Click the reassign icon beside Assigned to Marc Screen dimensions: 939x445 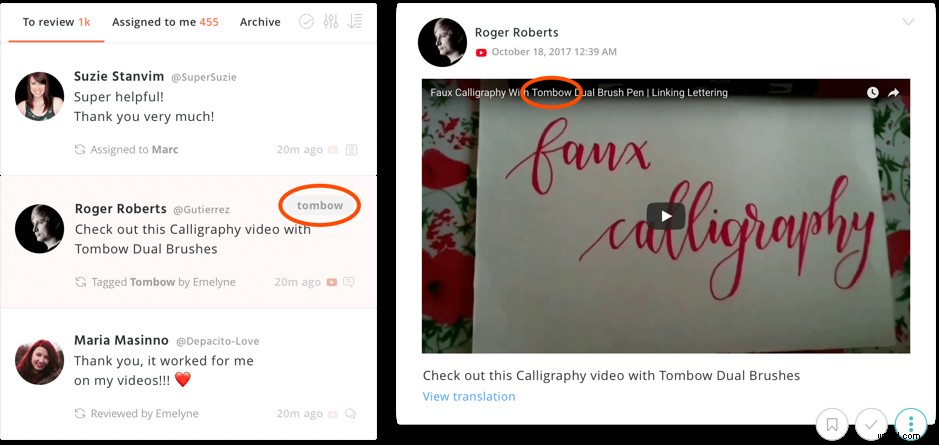(x=80, y=150)
